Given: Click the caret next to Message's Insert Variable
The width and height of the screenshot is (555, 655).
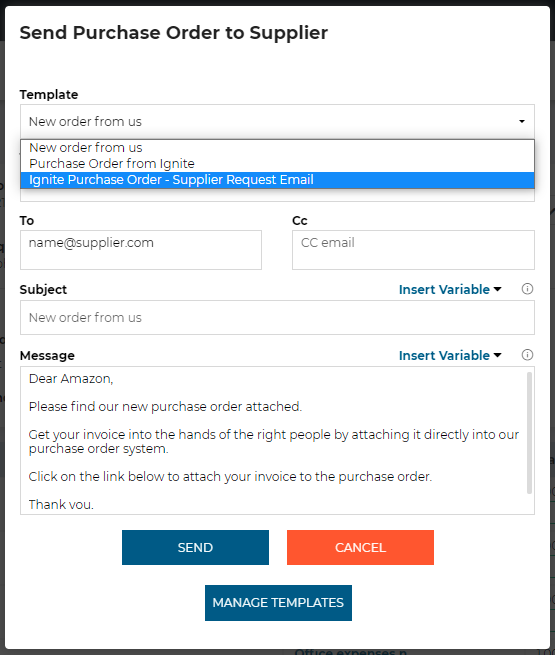Looking at the screenshot, I should [497, 355].
